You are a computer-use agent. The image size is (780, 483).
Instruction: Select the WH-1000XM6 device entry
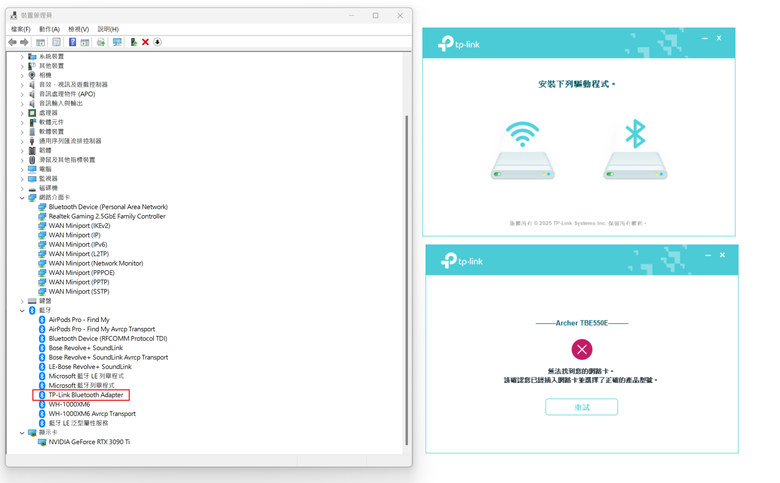click(69, 404)
